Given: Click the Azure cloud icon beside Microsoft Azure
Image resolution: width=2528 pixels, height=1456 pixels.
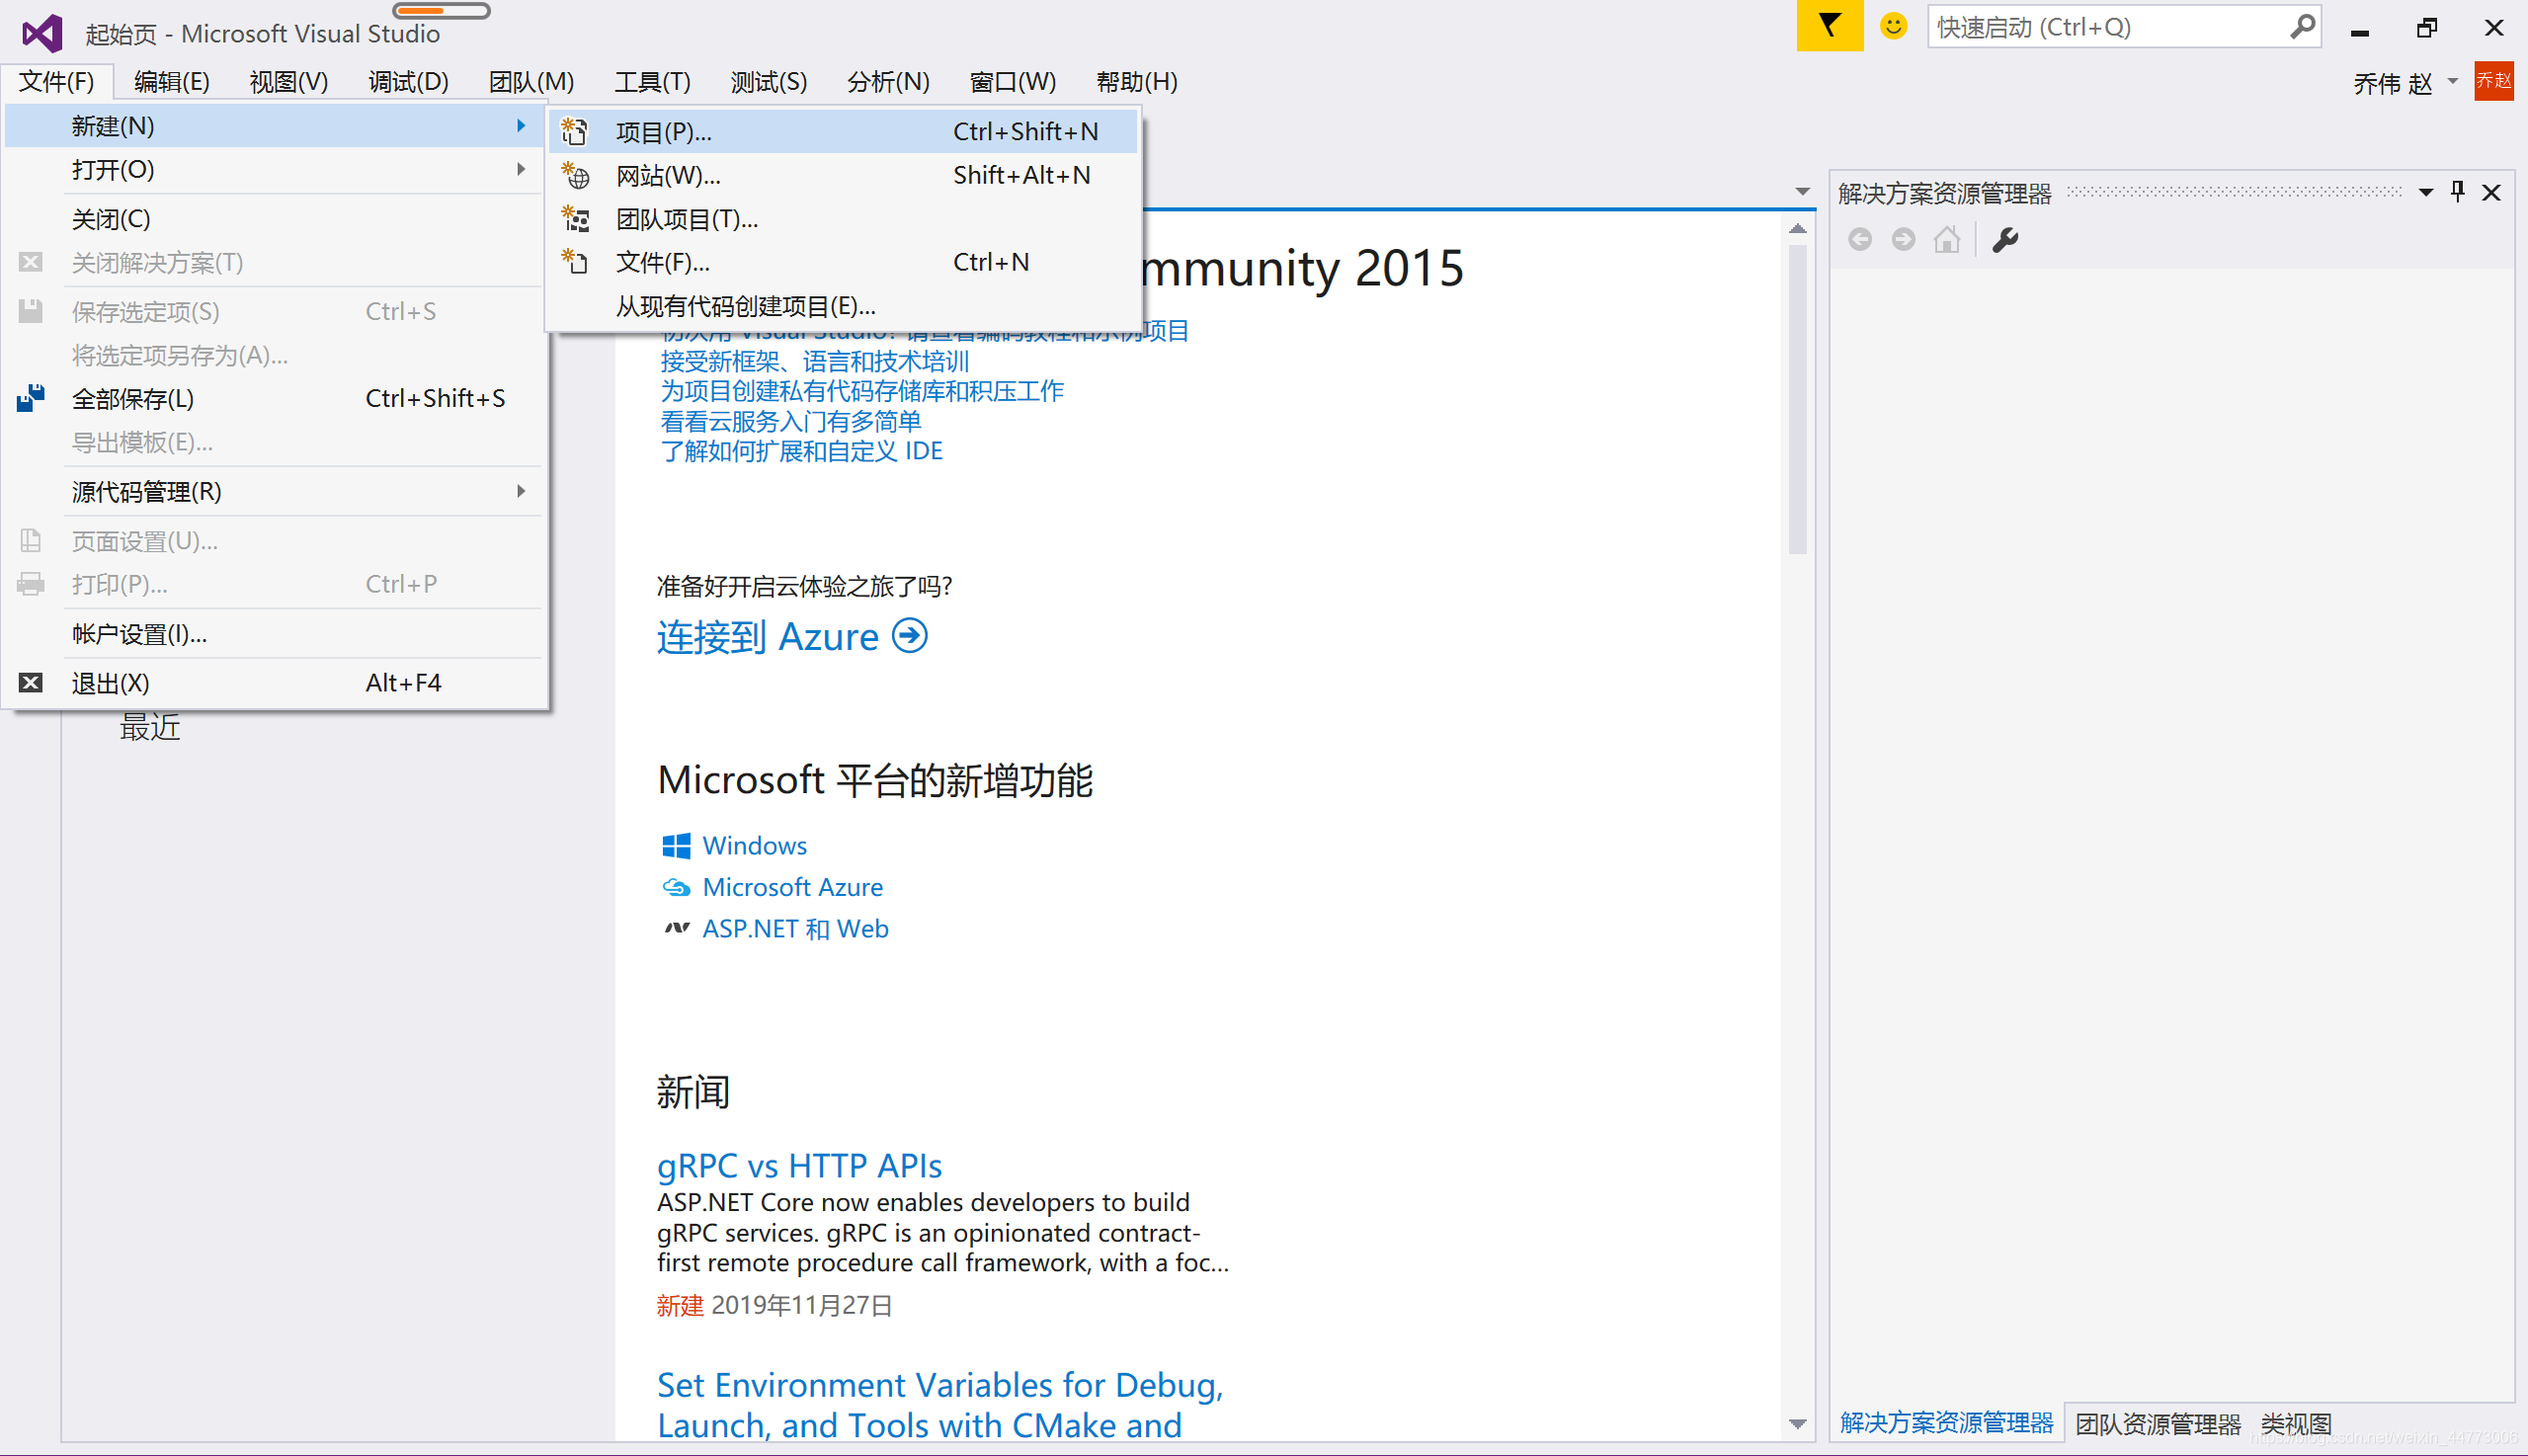Looking at the screenshot, I should tap(676, 887).
